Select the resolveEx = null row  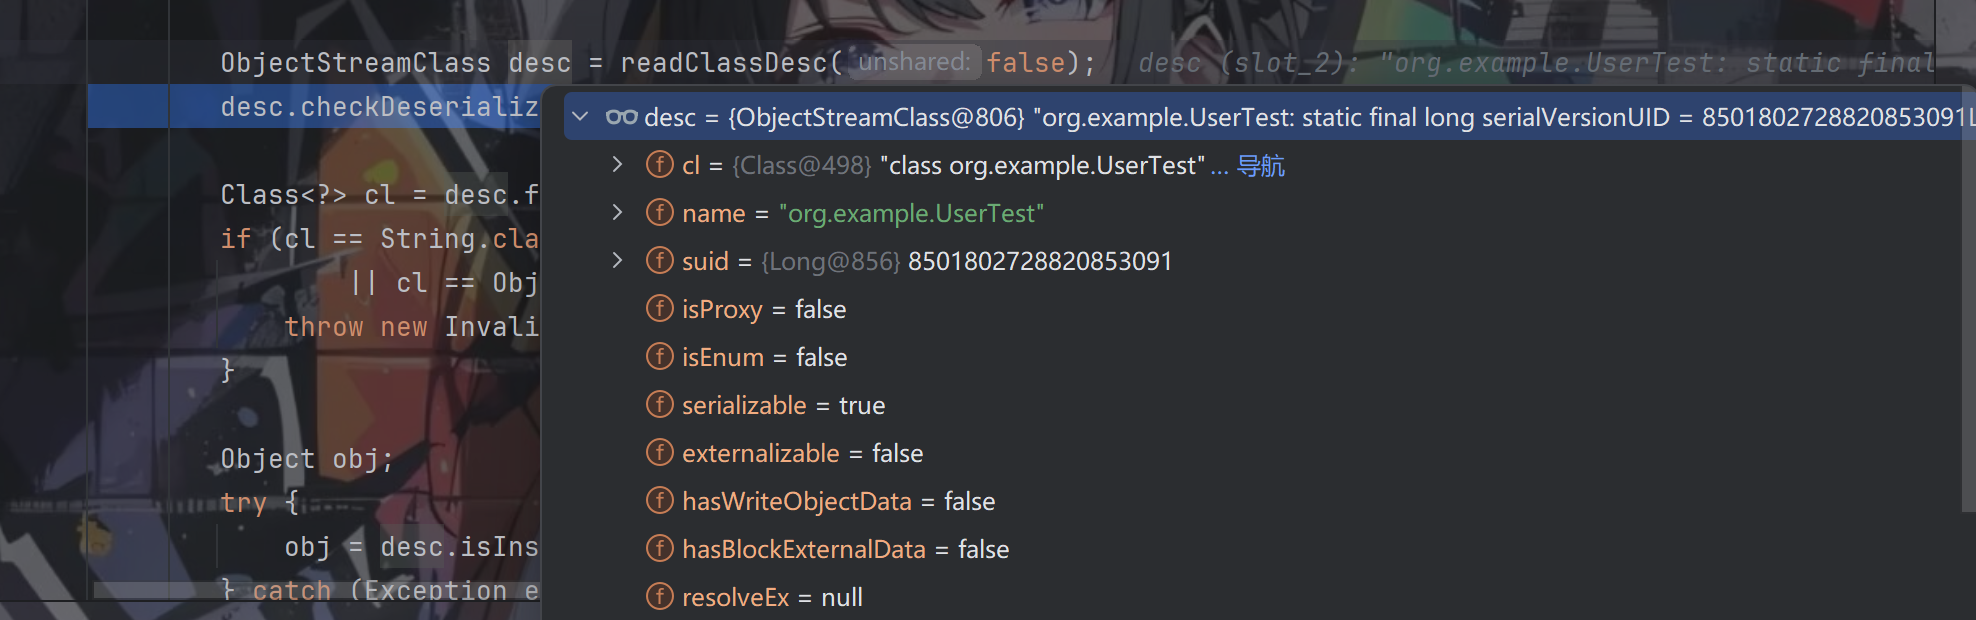(771, 597)
